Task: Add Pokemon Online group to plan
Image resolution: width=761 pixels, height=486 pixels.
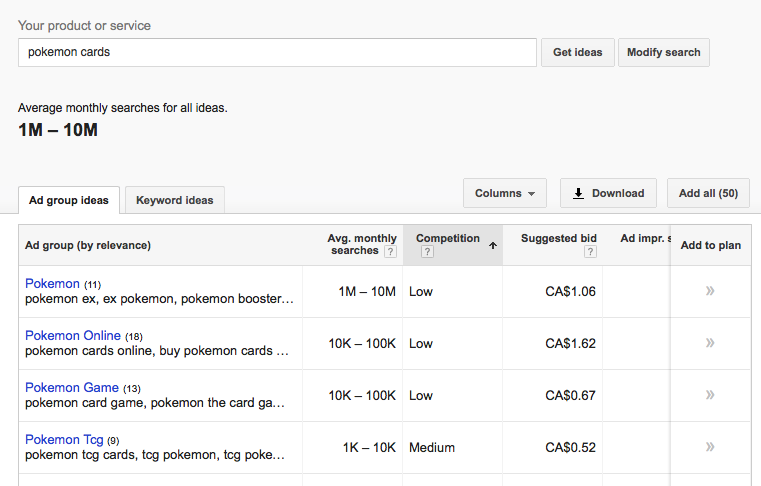Action: click(x=710, y=343)
